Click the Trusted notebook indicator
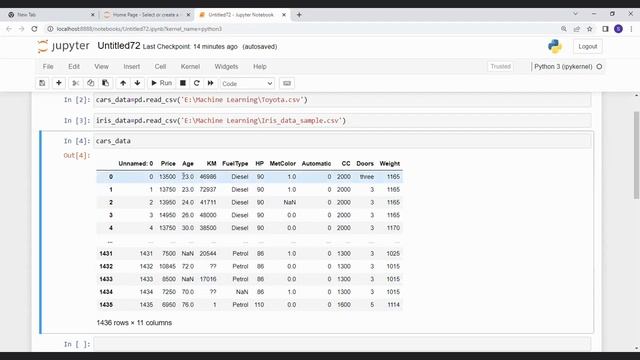640x360 pixels. pos(500,67)
